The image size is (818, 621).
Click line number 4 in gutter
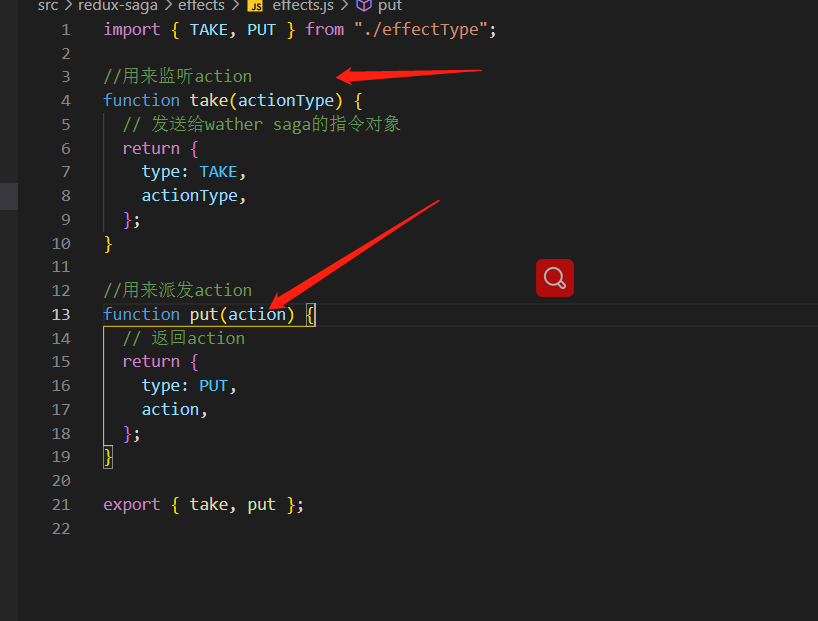coord(66,101)
